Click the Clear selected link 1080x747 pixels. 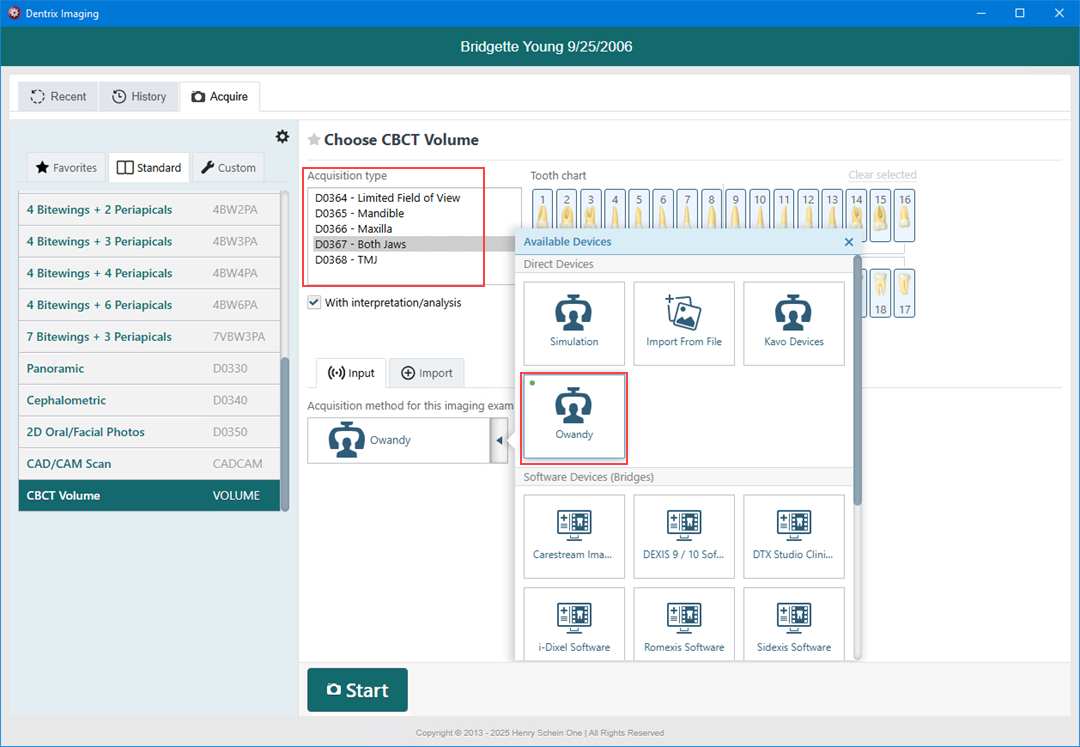point(882,175)
